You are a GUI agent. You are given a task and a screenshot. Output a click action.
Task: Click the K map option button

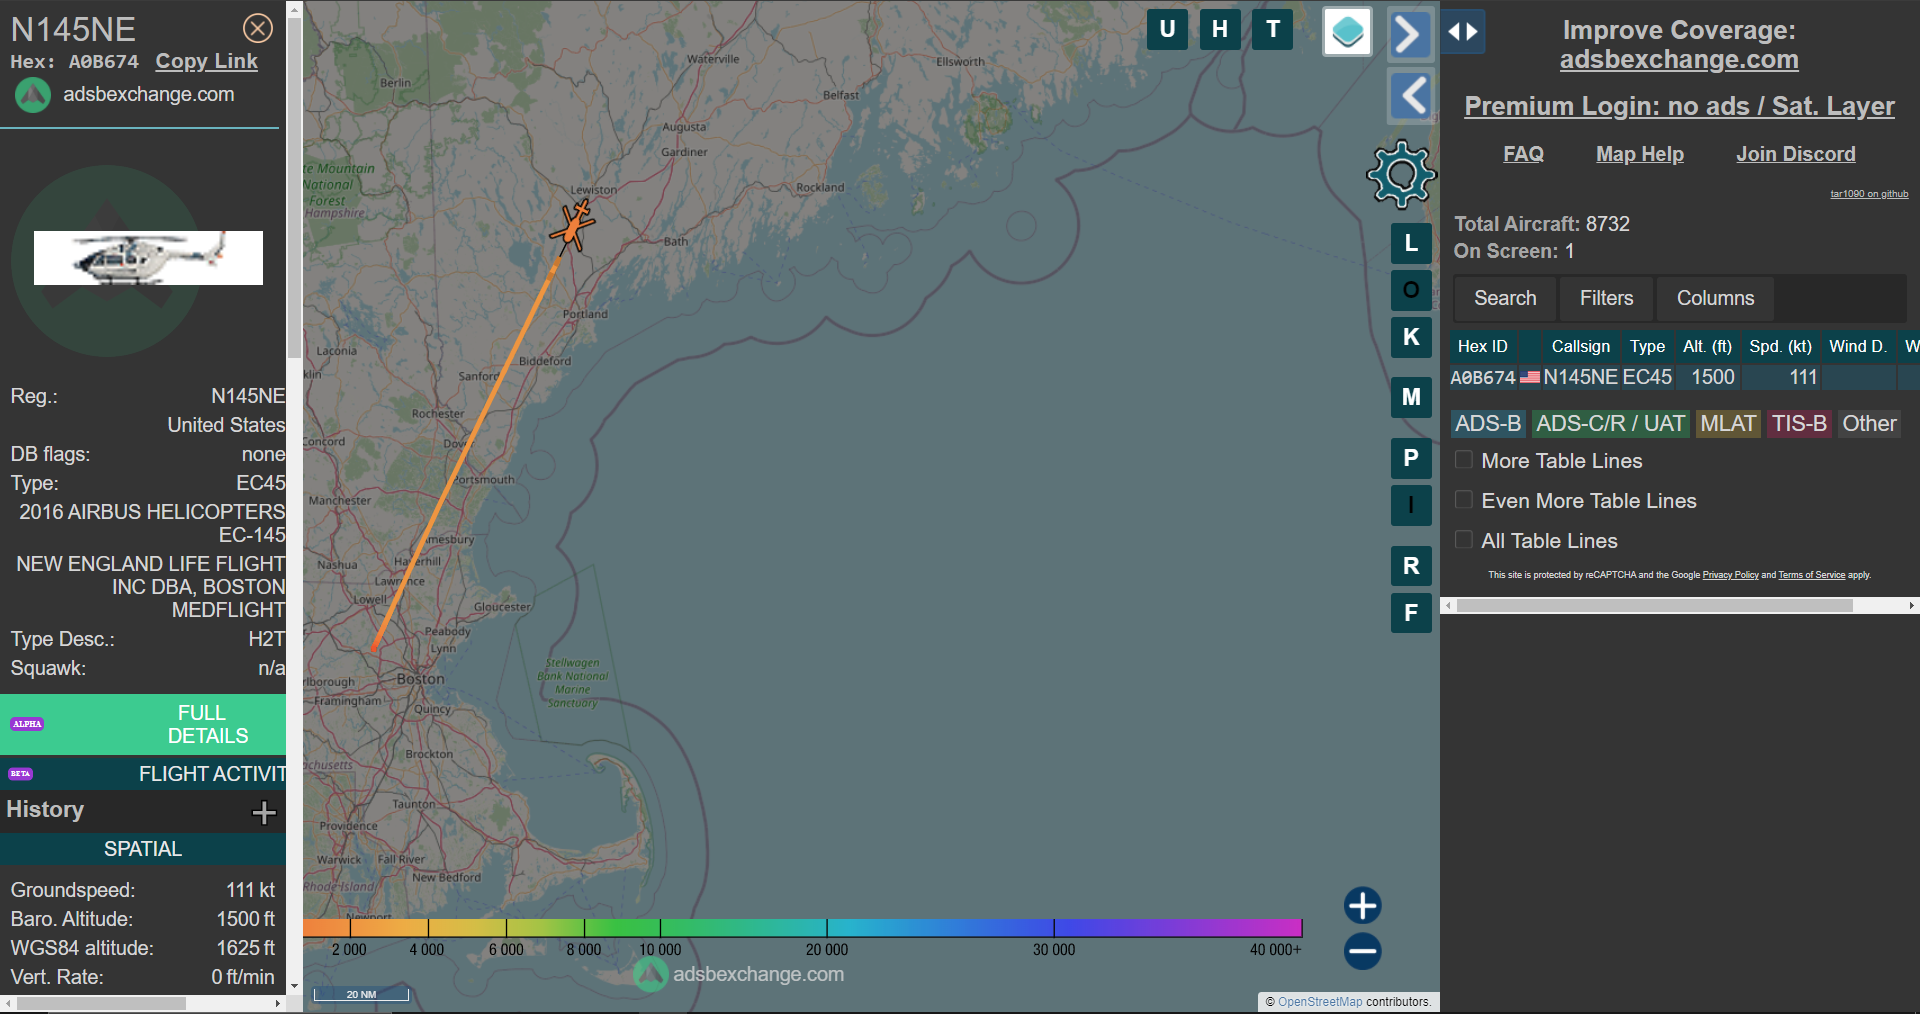(x=1411, y=337)
